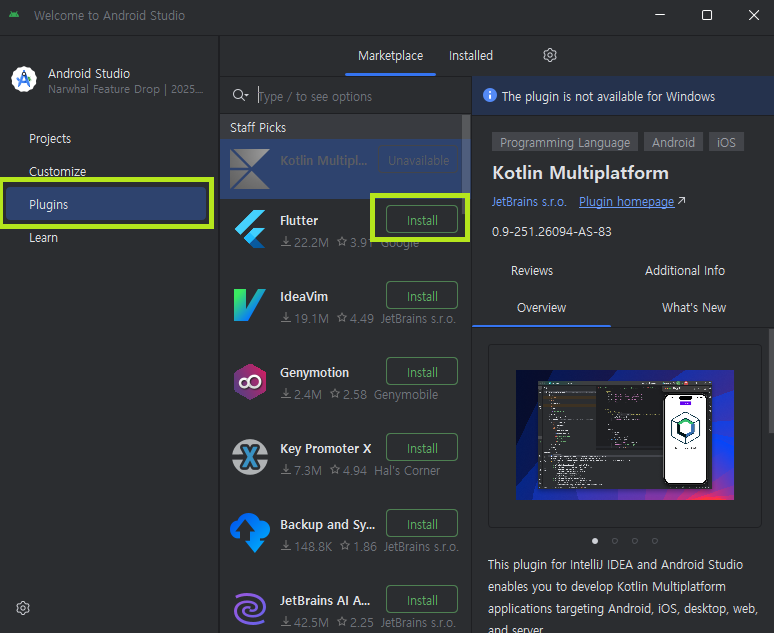Click the Unavailable button for Kotlin Multiplatform
Screen dimensions: 774x633
pyautogui.click(x=418, y=160)
